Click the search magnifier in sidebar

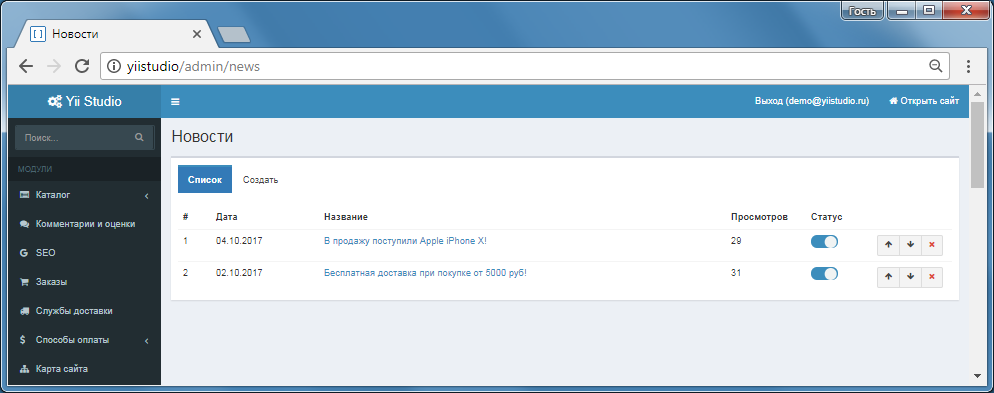[x=139, y=137]
